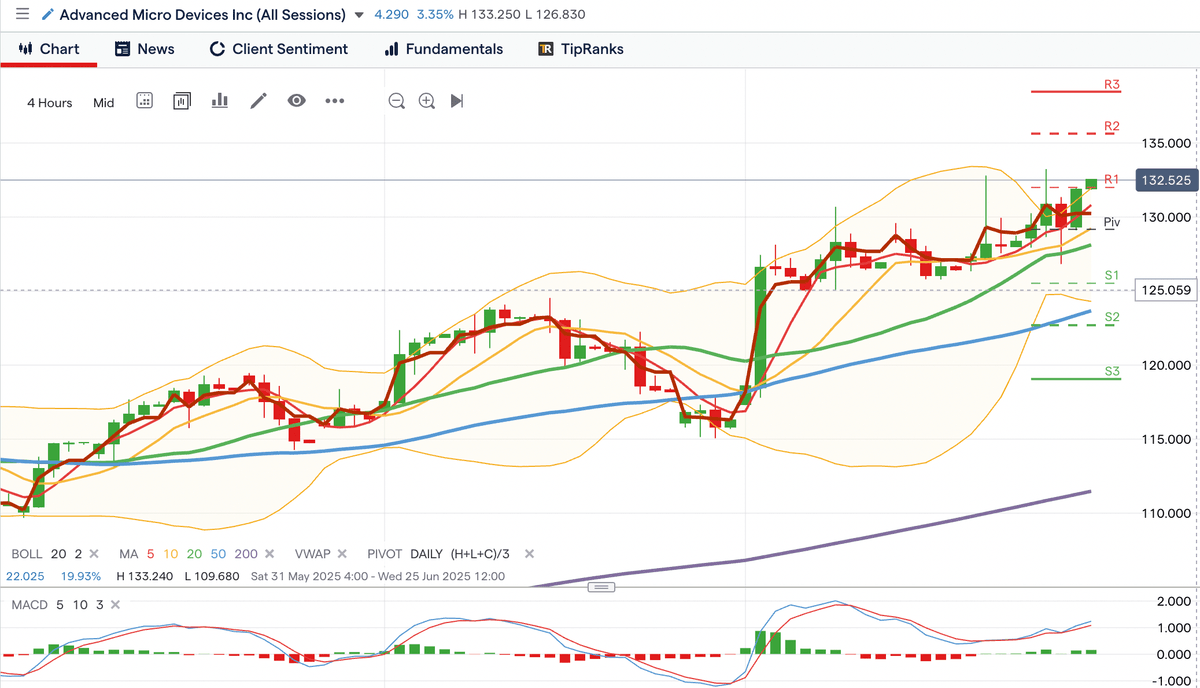Click the PIVOT DAILY period setting

pos(426,553)
